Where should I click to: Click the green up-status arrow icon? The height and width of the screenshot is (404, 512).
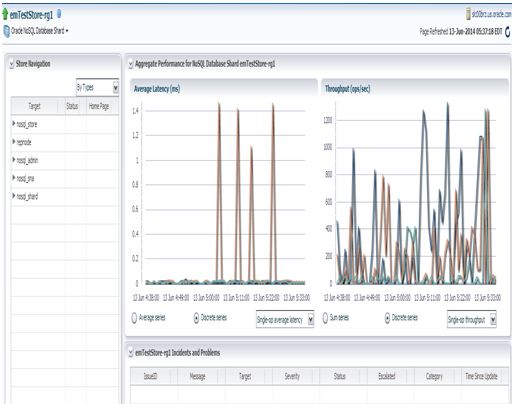(x=5, y=14)
